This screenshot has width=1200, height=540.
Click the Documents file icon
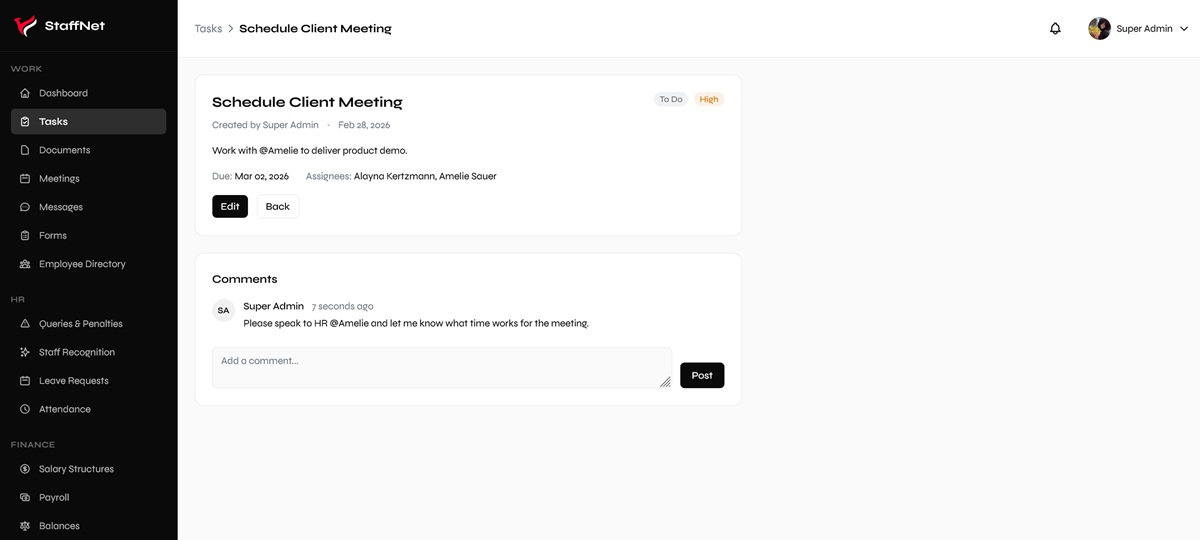[x=25, y=150]
